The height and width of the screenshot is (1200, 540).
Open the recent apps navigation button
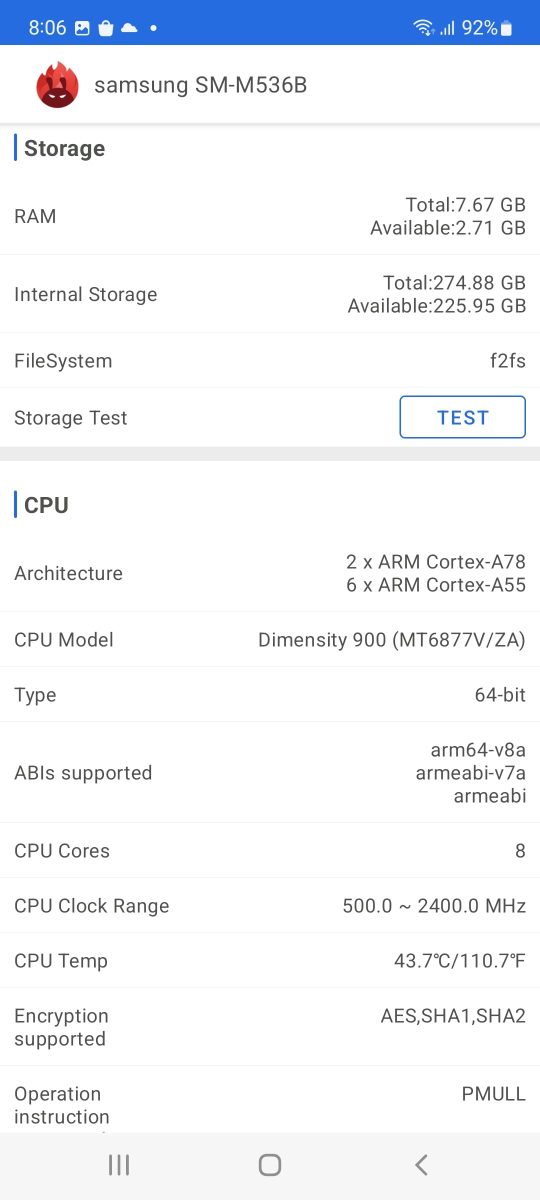tap(119, 1164)
